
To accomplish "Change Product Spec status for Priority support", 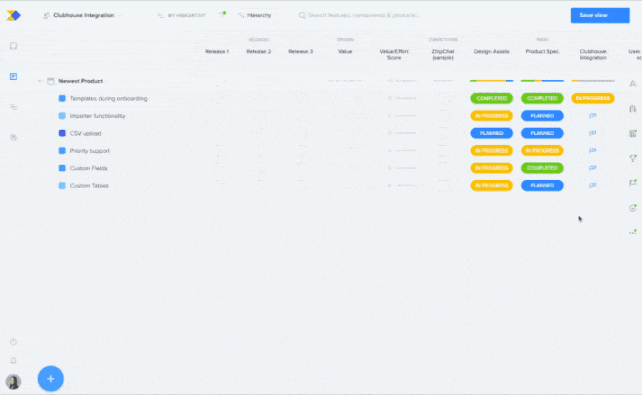I will point(542,151).
